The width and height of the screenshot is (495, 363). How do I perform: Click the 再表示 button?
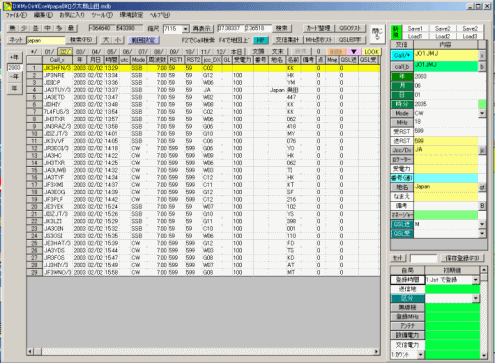click(x=201, y=29)
